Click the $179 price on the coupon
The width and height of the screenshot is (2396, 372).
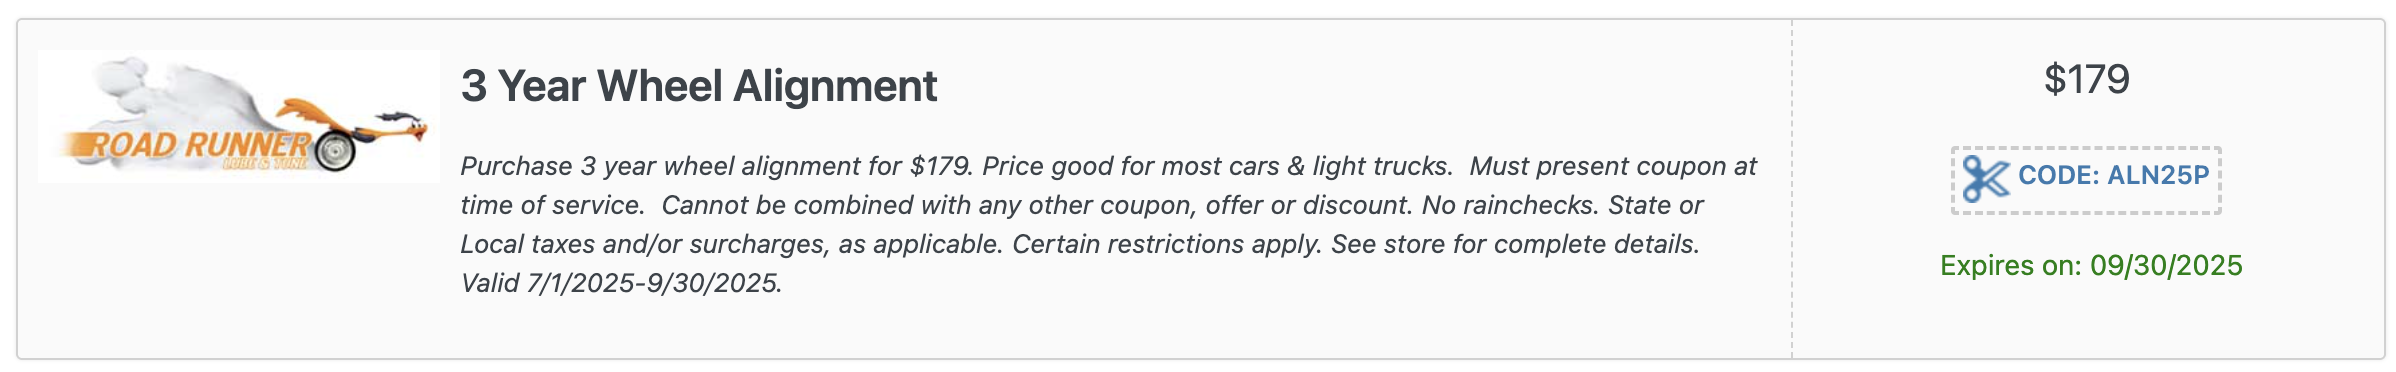[2086, 79]
